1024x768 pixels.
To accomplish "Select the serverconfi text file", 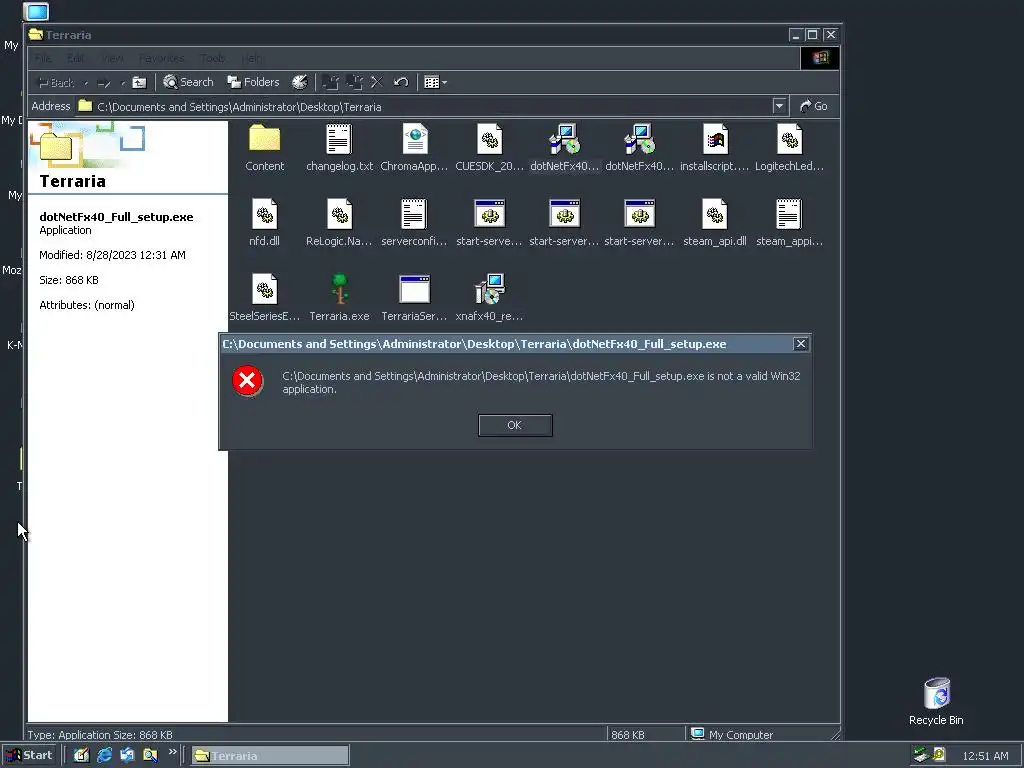I will pyautogui.click(x=414, y=222).
